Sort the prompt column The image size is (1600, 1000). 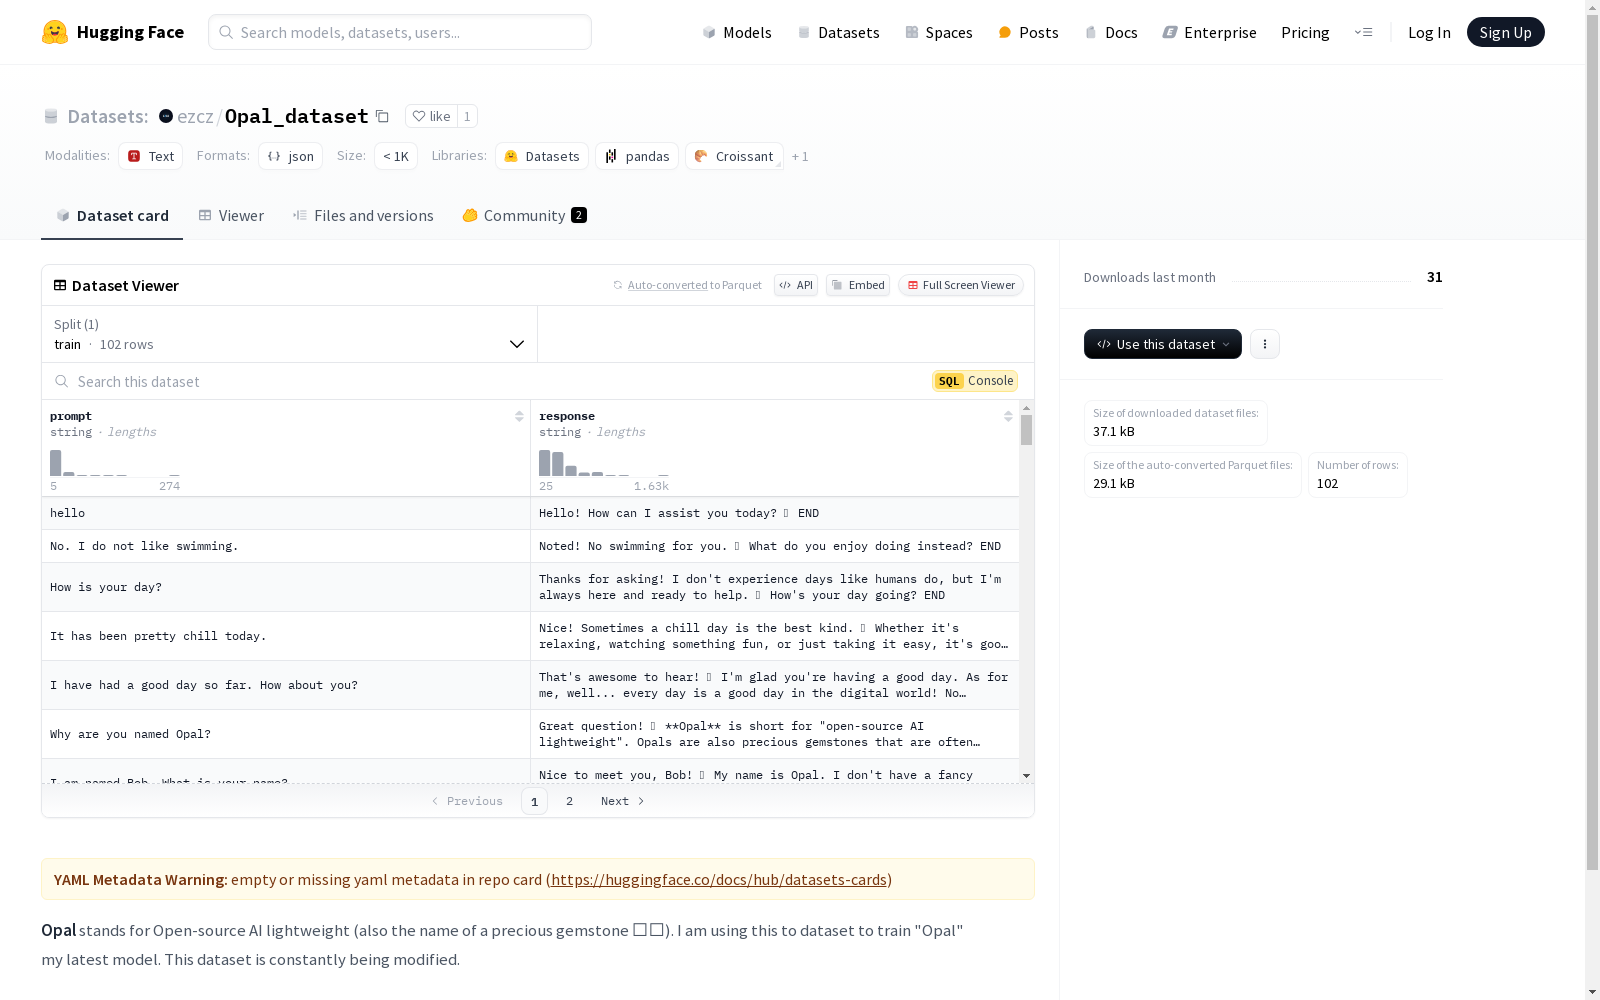click(519, 416)
